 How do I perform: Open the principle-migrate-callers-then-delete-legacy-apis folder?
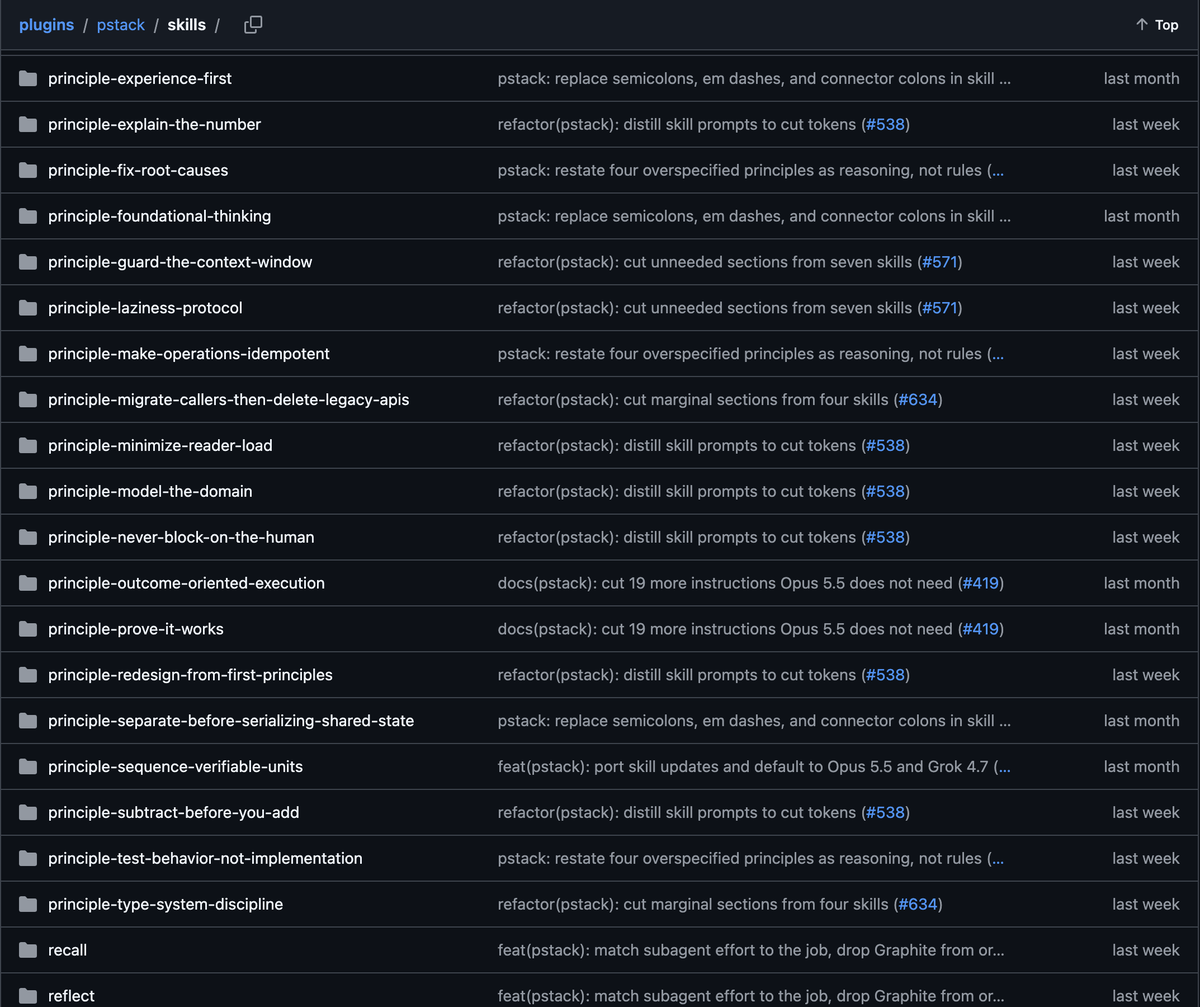(228, 399)
